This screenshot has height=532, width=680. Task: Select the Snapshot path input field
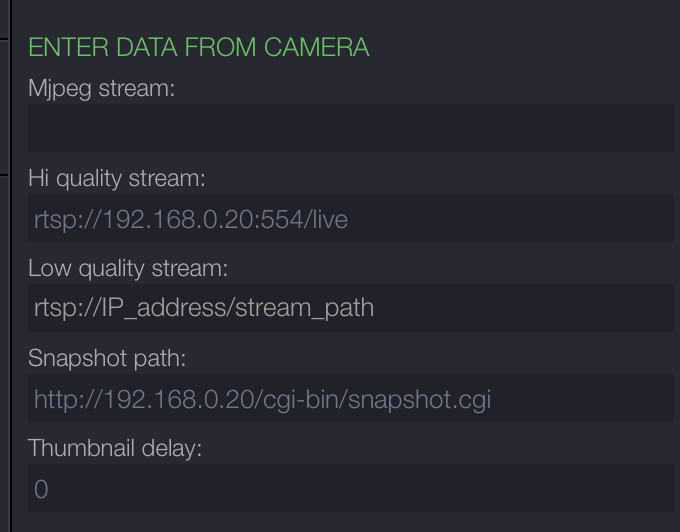click(350, 398)
